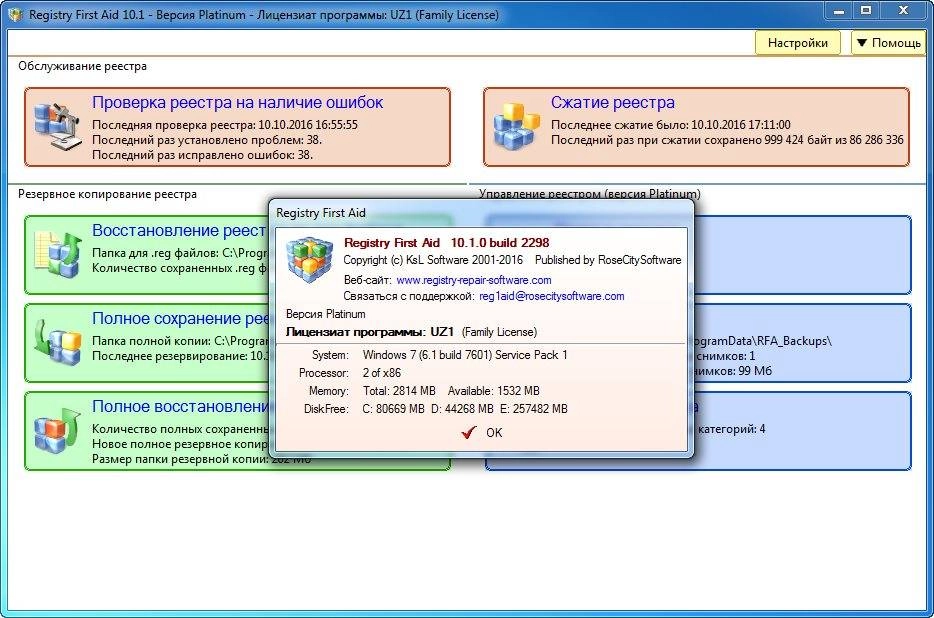Image resolution: width=934 pixels, height=618 pixels.
Task: Click the Registry First Aid cube logo
Action: [309, 259]
